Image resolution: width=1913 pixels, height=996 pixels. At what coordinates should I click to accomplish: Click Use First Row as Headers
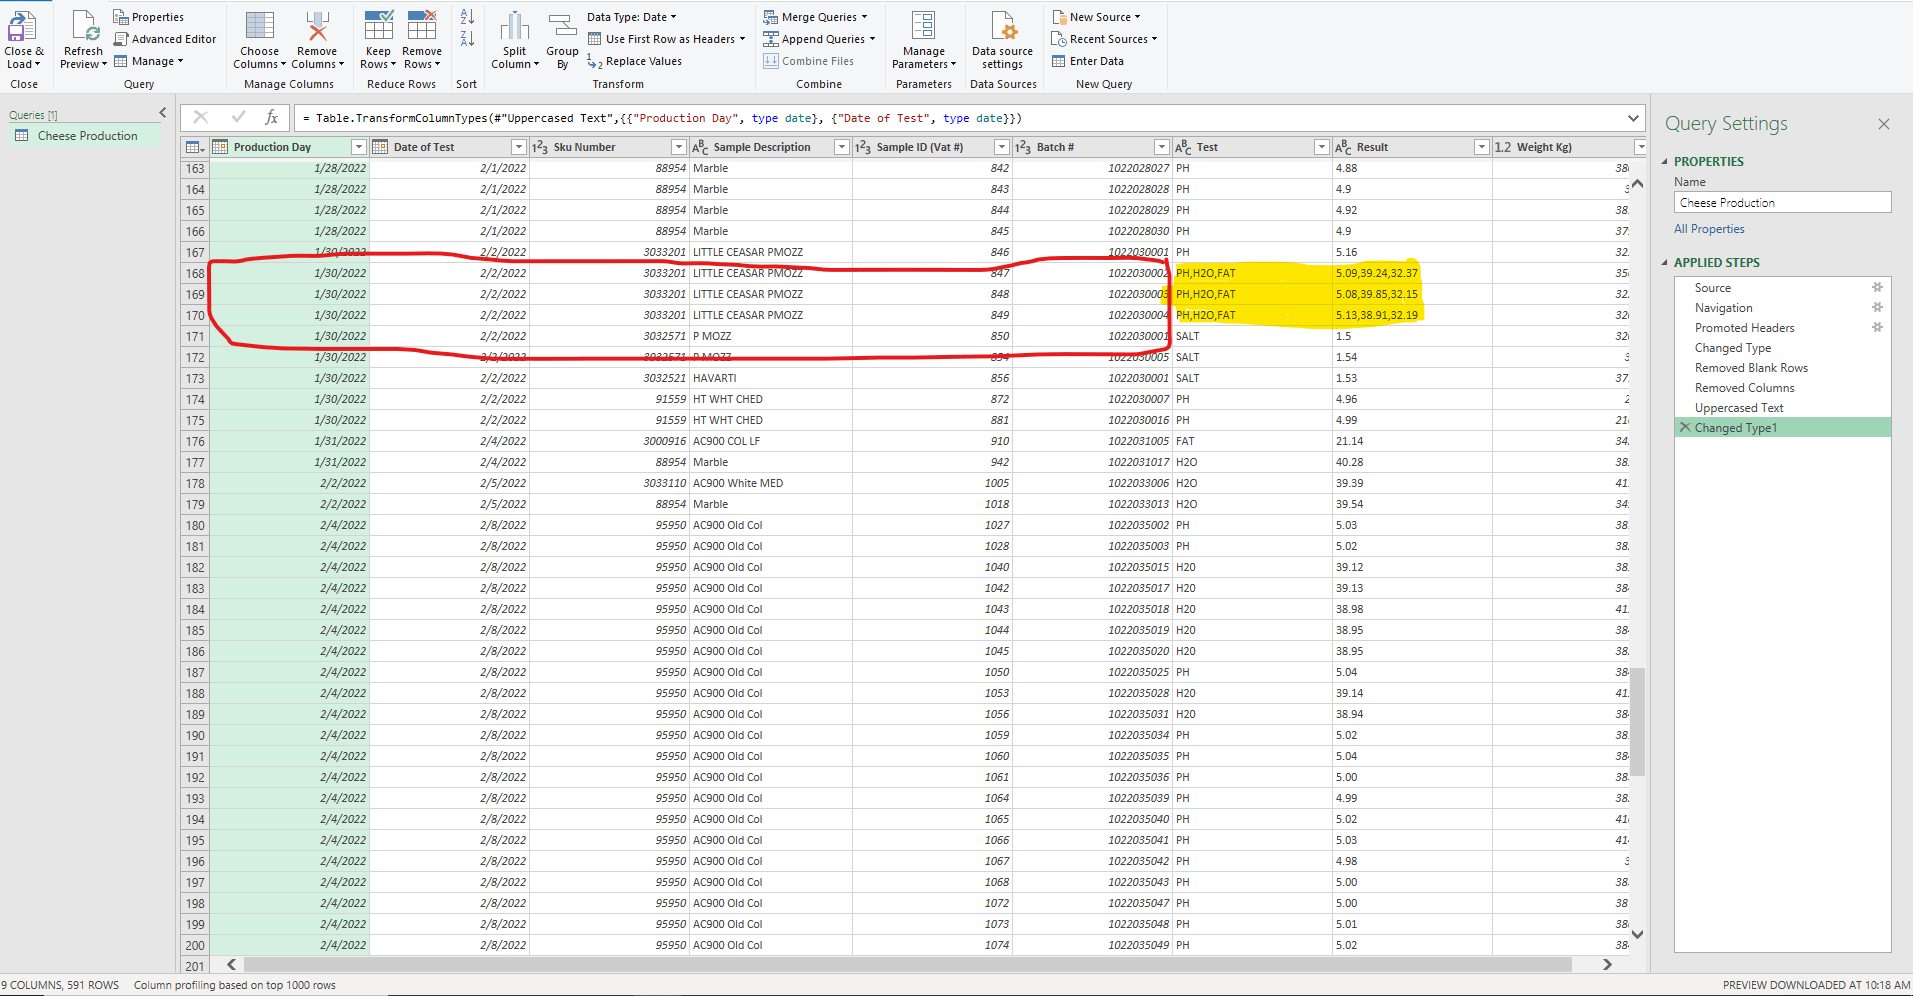pyautogui.click(x=666, y=39)
